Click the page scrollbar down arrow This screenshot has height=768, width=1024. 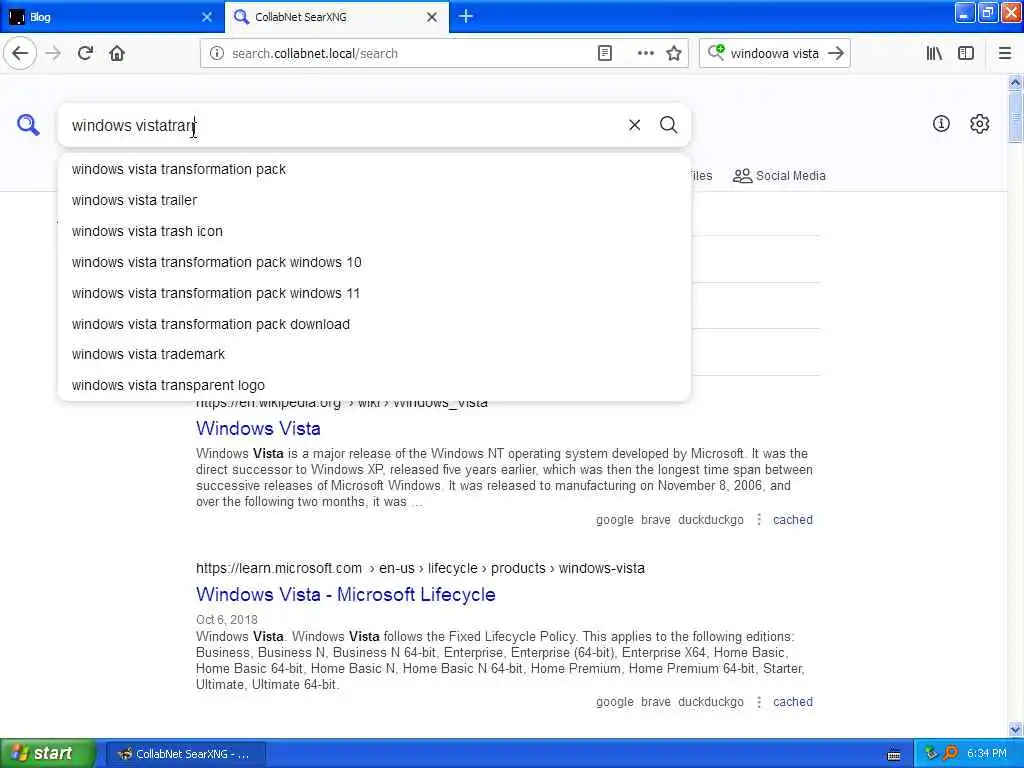pyautogui.click(x=1015, y=729)
